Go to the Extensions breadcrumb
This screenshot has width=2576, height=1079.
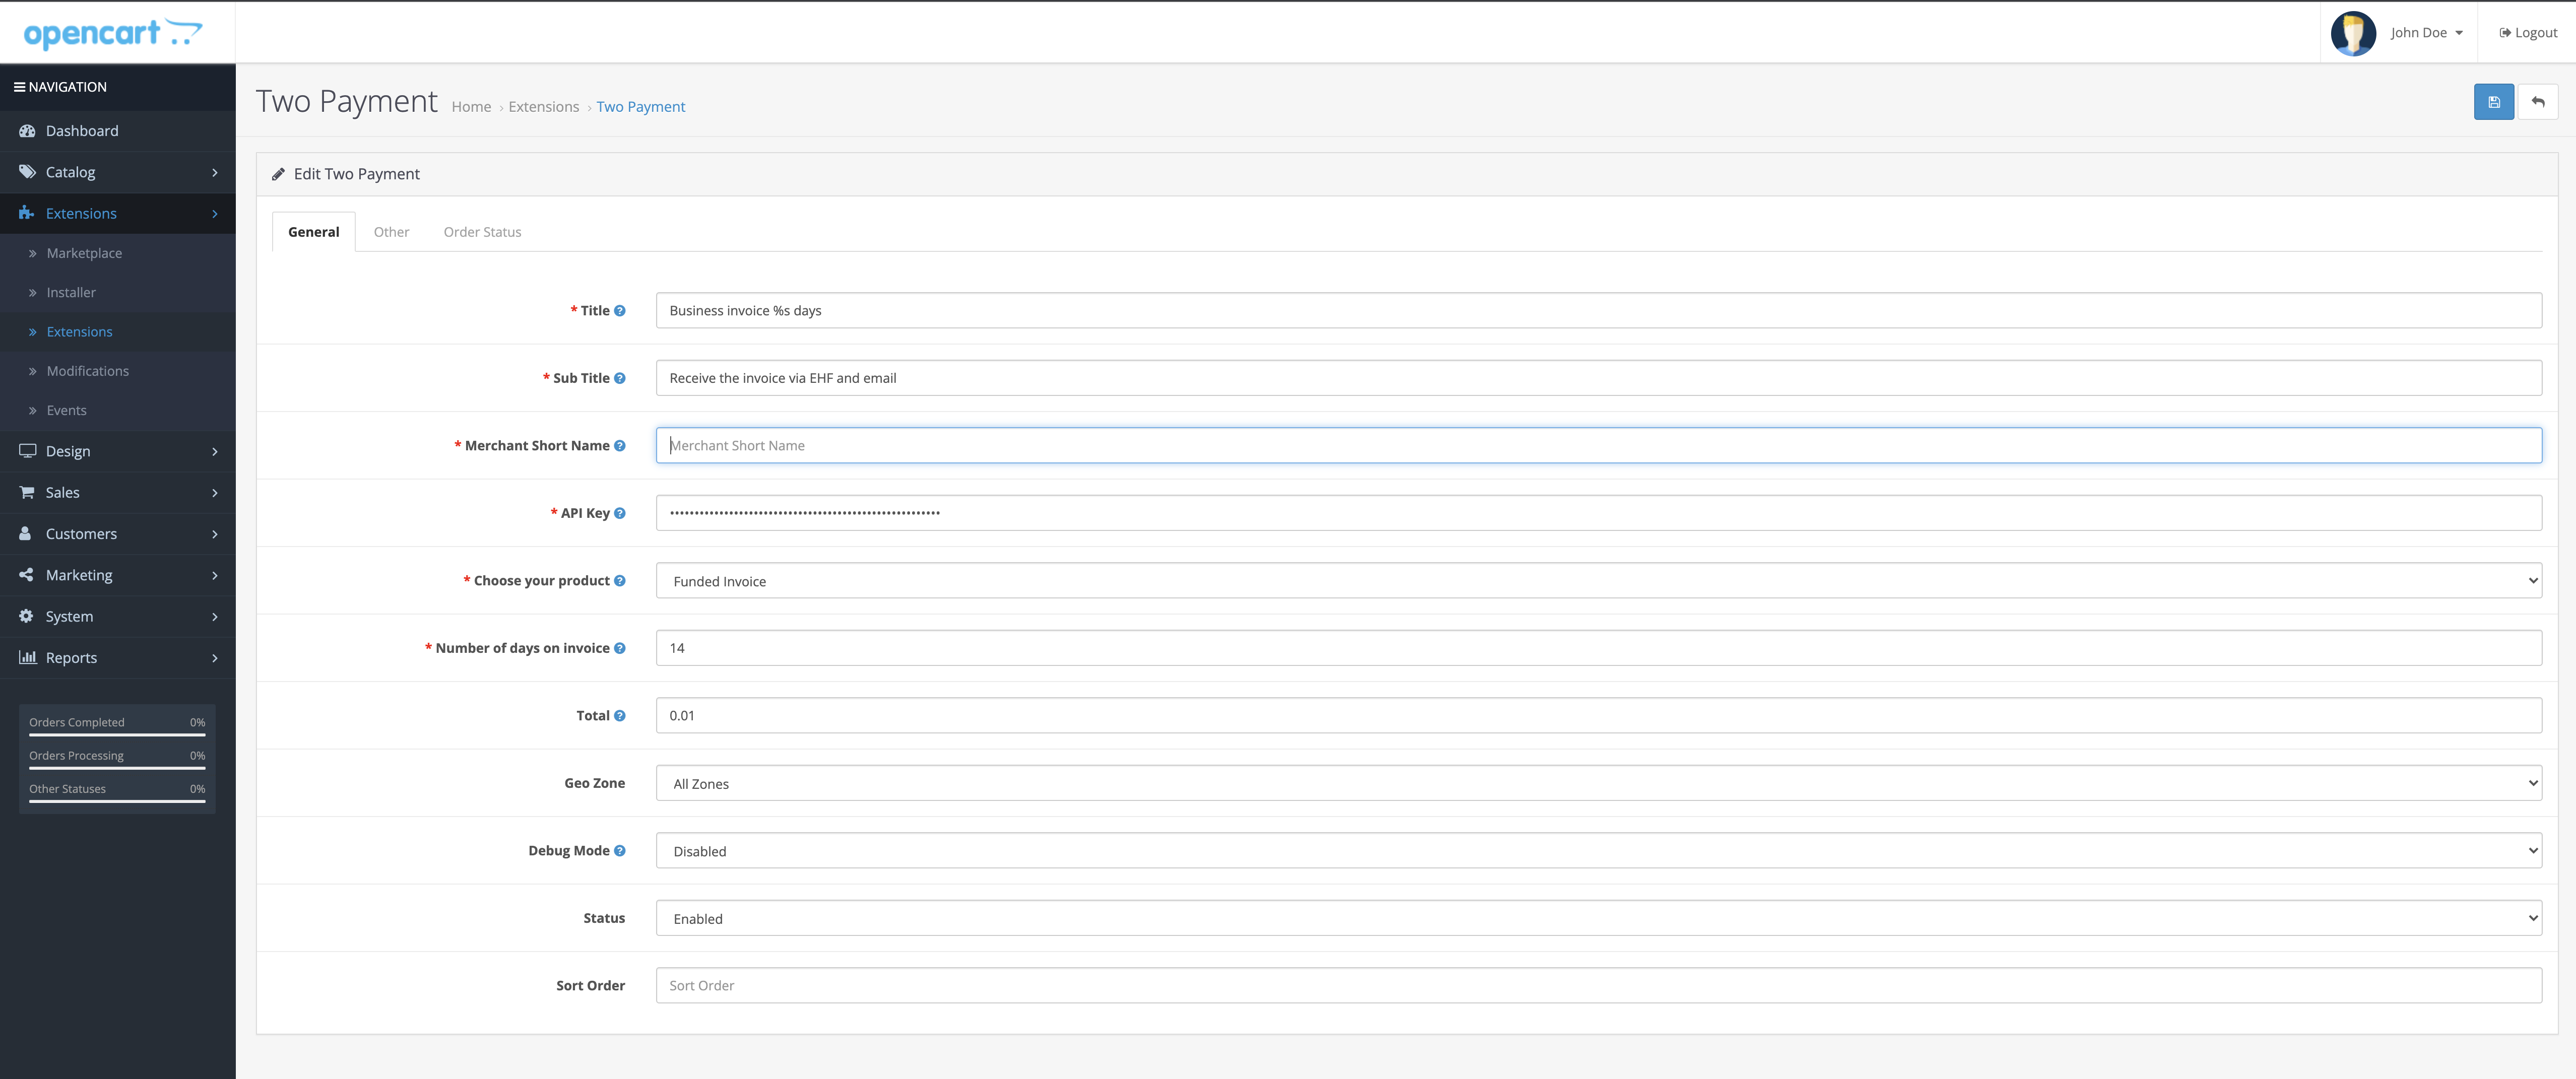click(543, 107)
